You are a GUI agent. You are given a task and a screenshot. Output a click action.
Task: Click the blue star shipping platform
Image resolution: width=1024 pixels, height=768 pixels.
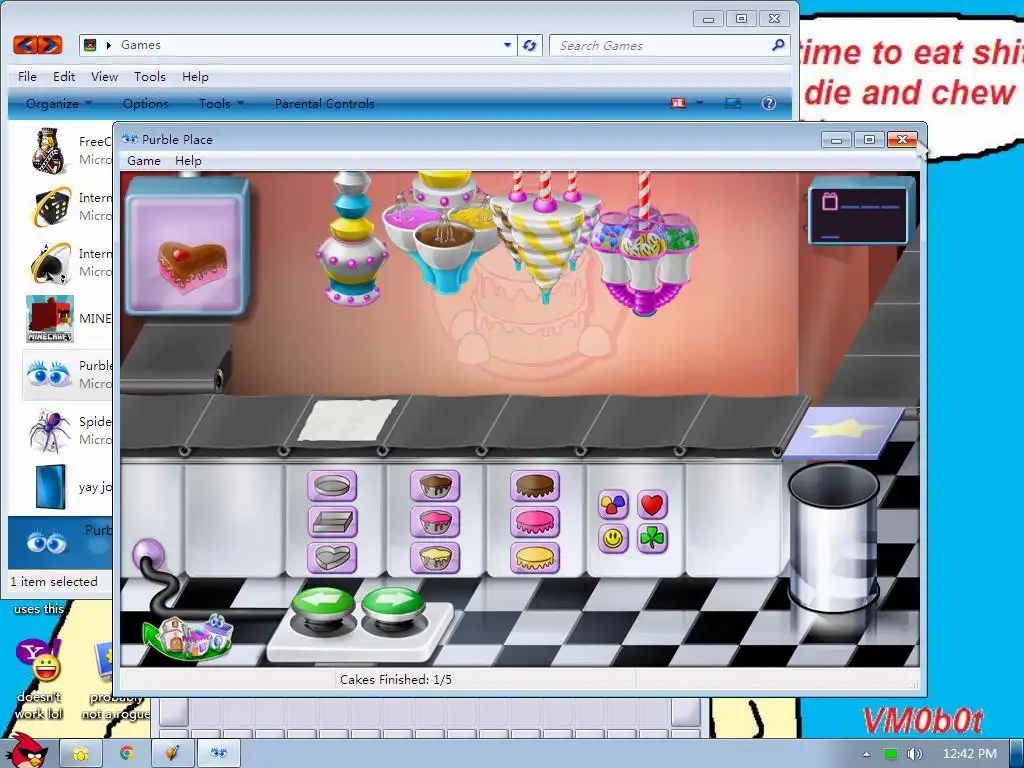point(844,431)
